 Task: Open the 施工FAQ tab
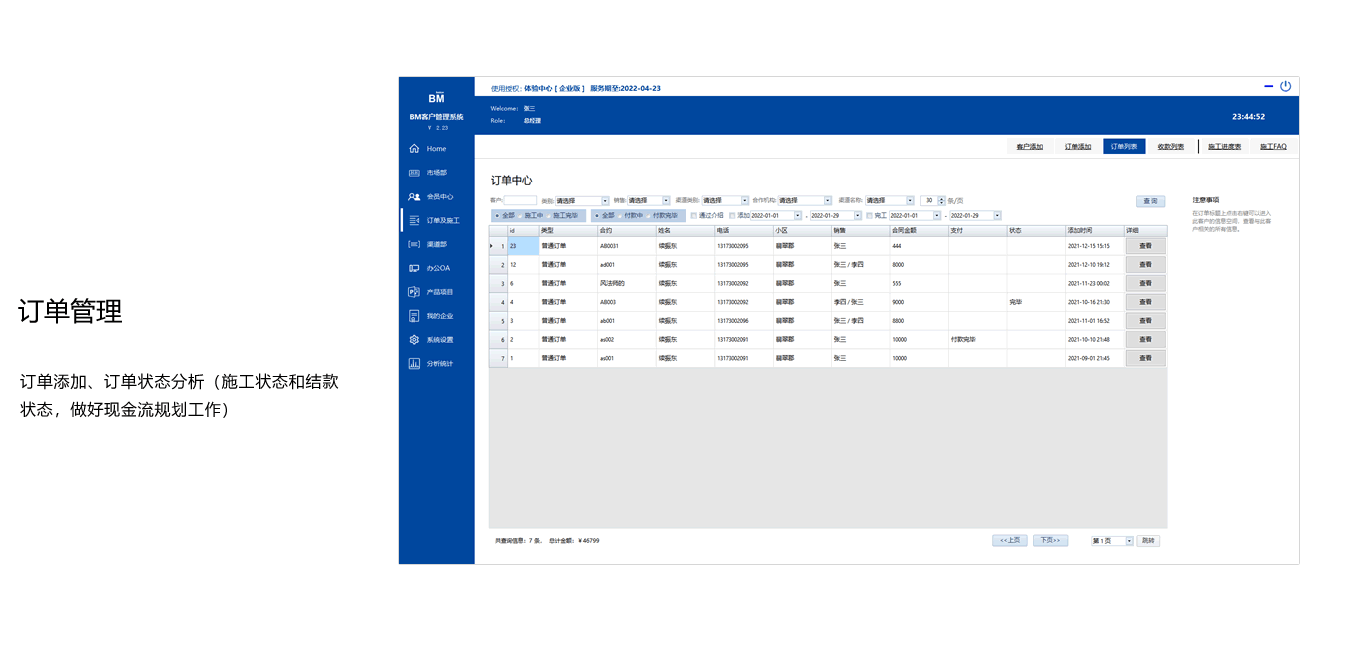point(1273,147)
